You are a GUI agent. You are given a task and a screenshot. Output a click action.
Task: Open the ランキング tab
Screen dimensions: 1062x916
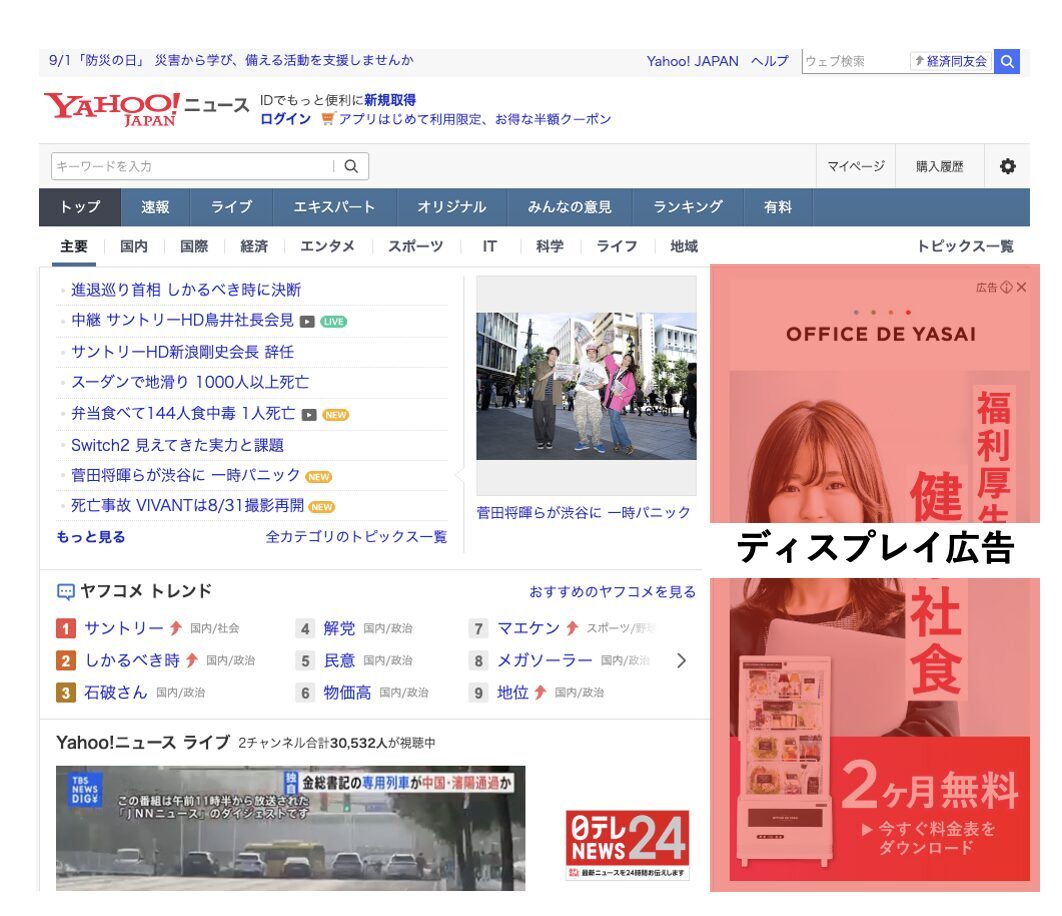point(688,207)
